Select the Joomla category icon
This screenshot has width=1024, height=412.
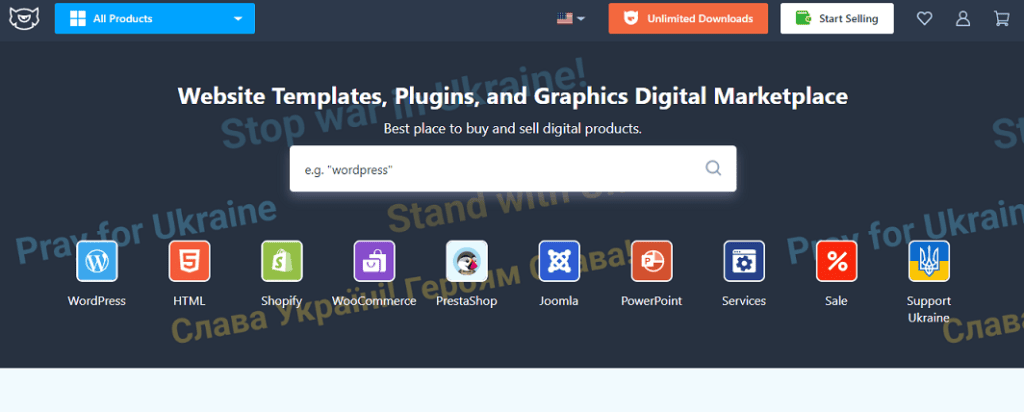coord(559,261)
